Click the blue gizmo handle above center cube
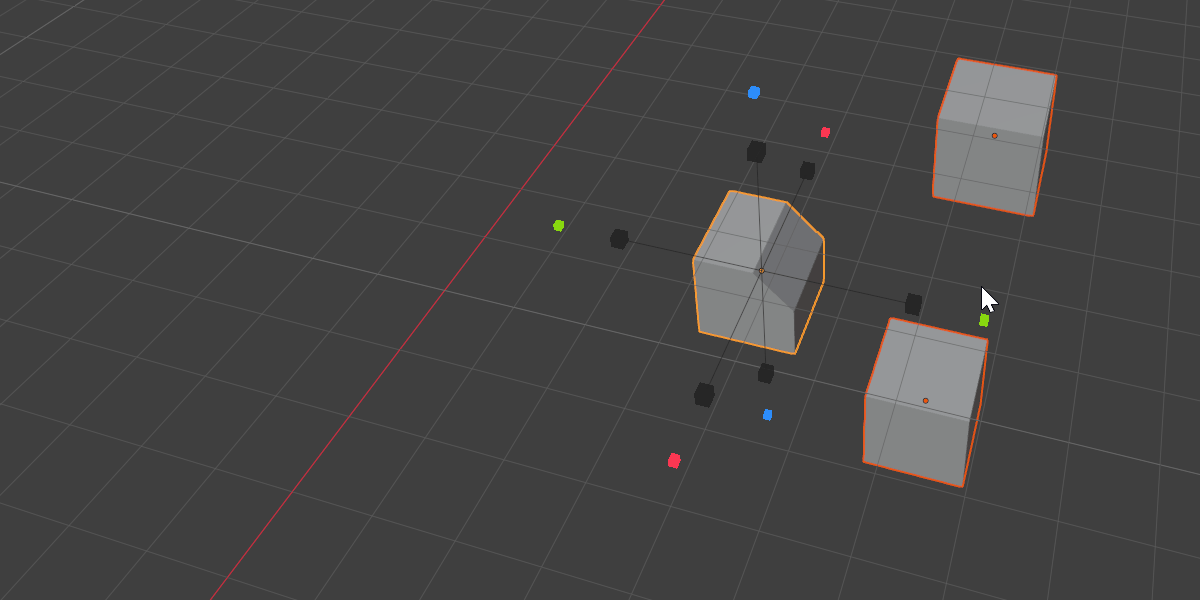This screenshot has width=1200, height=600. pos(754,93)
